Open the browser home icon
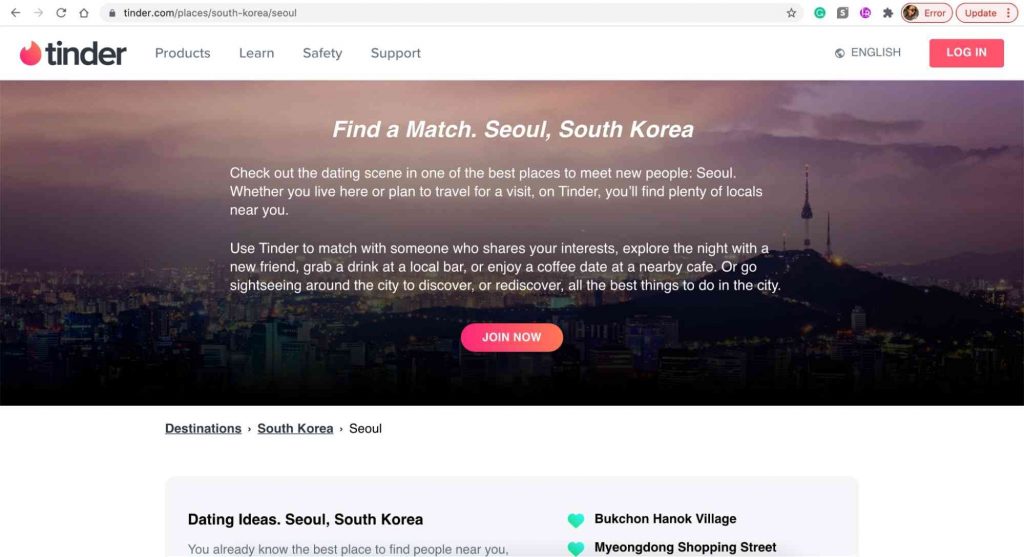 [x=84, y=12]
